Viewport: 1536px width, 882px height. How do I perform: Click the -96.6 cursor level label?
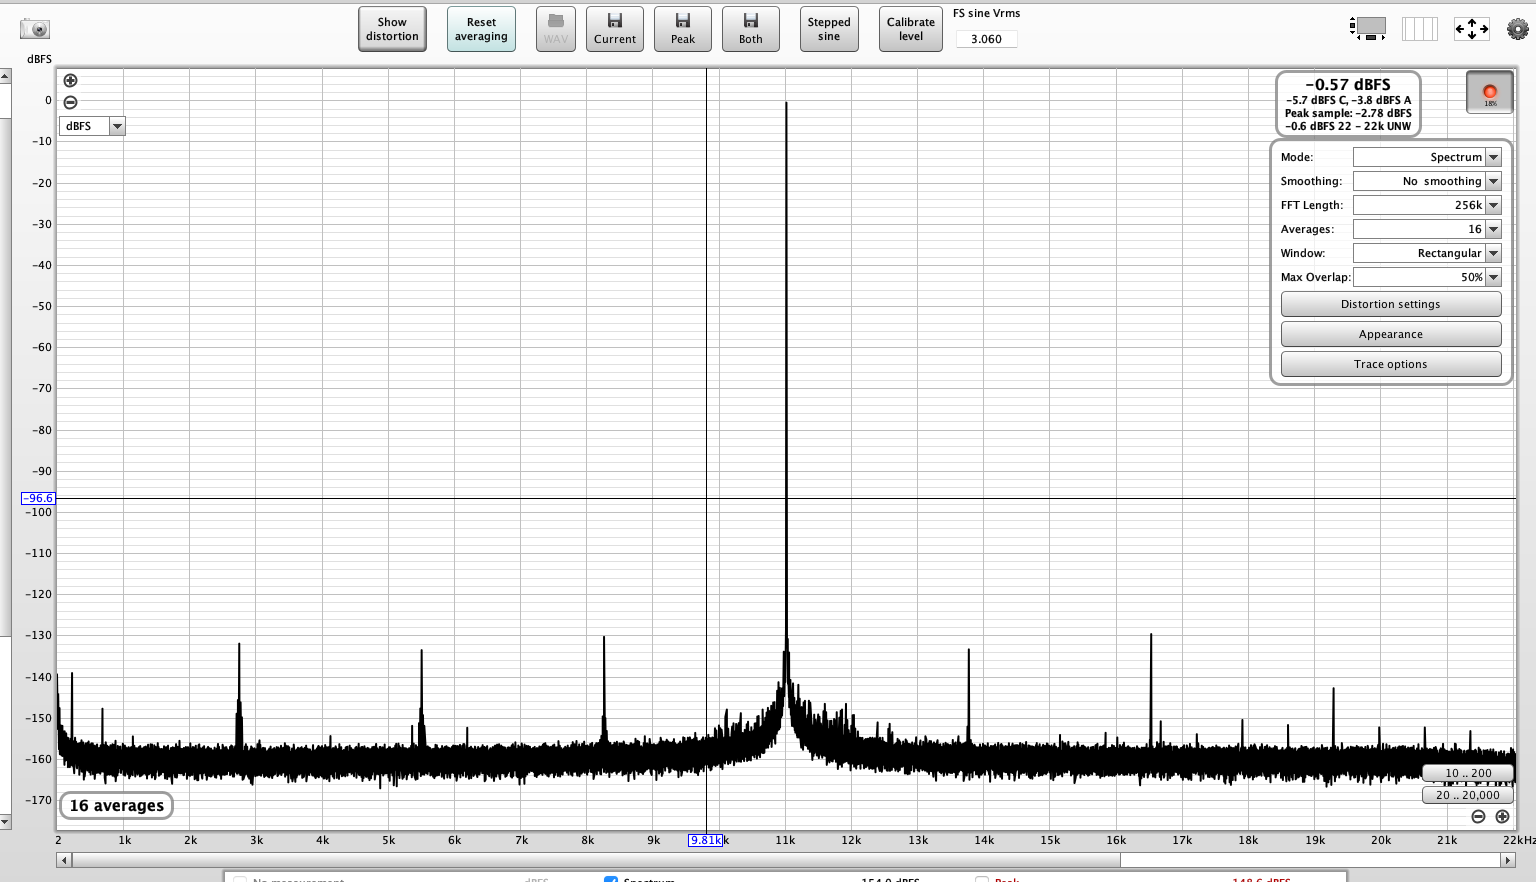tap(39, 498)
